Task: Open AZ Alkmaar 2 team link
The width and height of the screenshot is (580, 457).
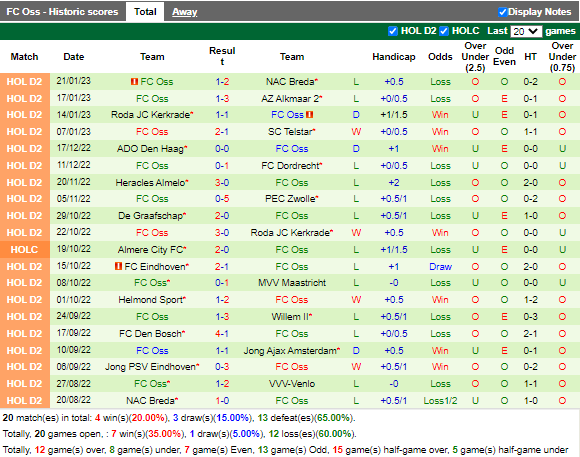Action: [x=290, y=99]
